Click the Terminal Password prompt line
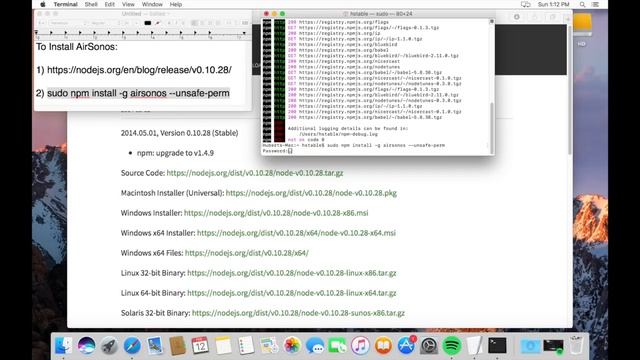640x360 pixels. pyautogui.click(x=278, y=151)
